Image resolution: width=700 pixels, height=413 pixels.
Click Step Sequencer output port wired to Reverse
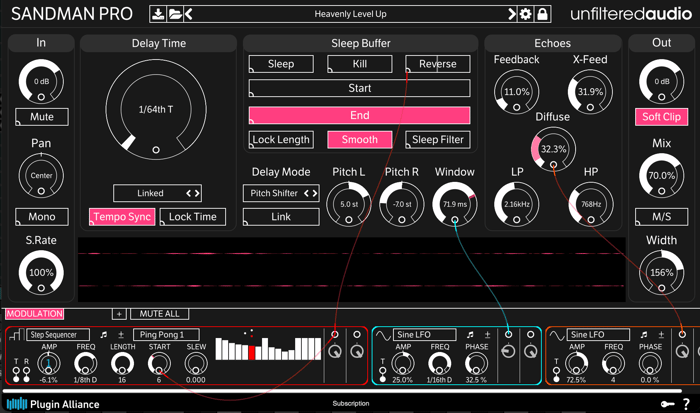335,334
